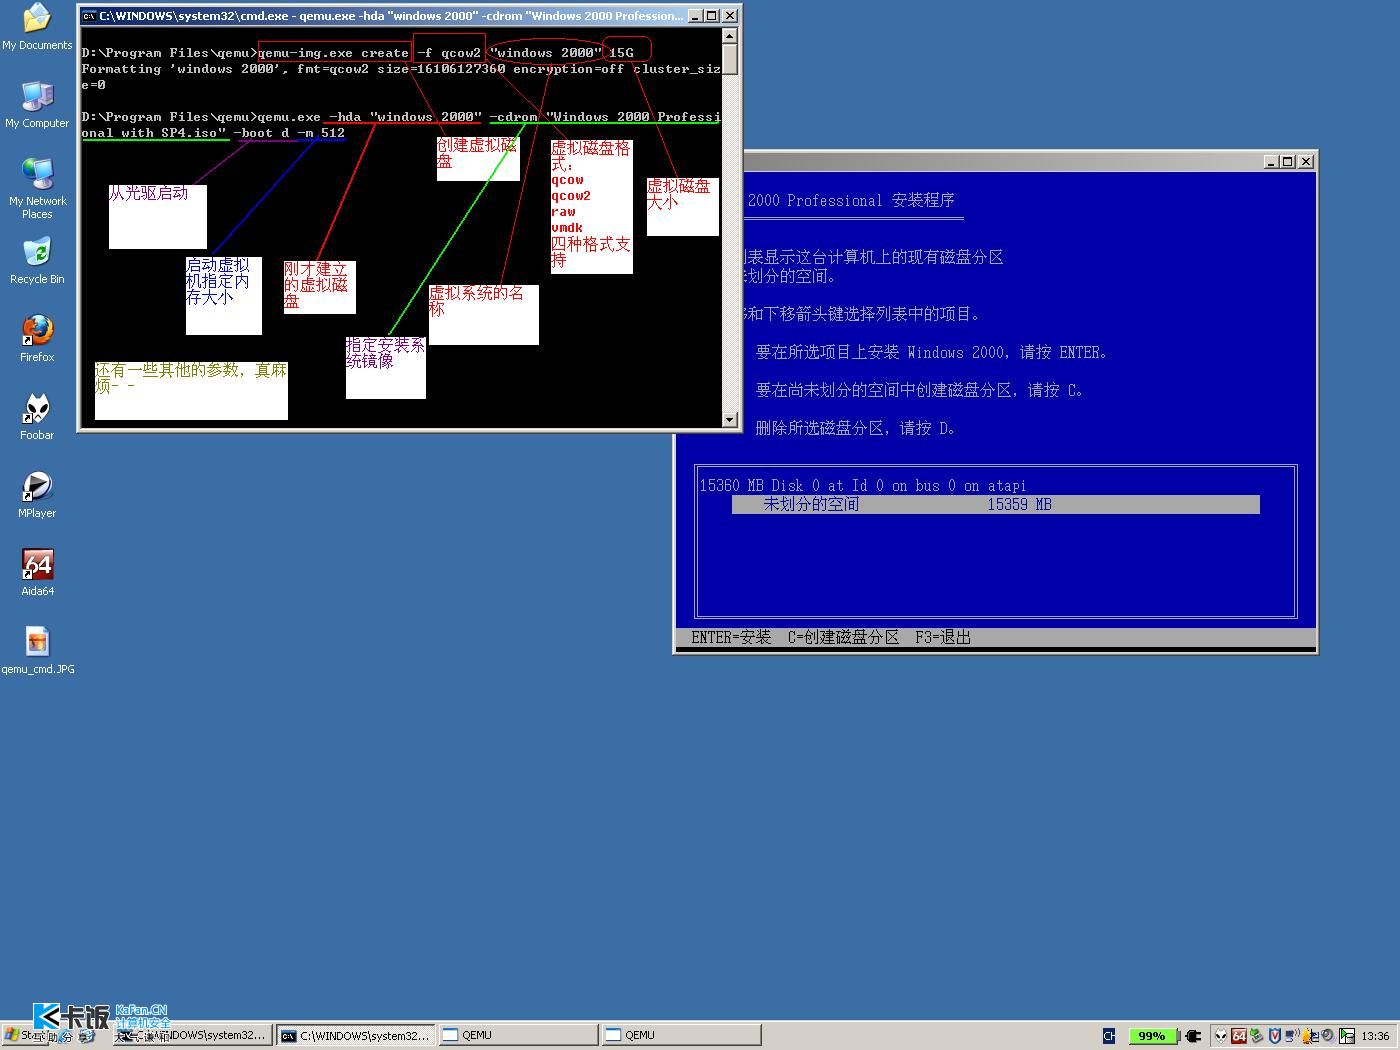Maximize the QEMU window
Image resolution: width=1400 pixels, height=1050 pixels.
(1287, 162)
